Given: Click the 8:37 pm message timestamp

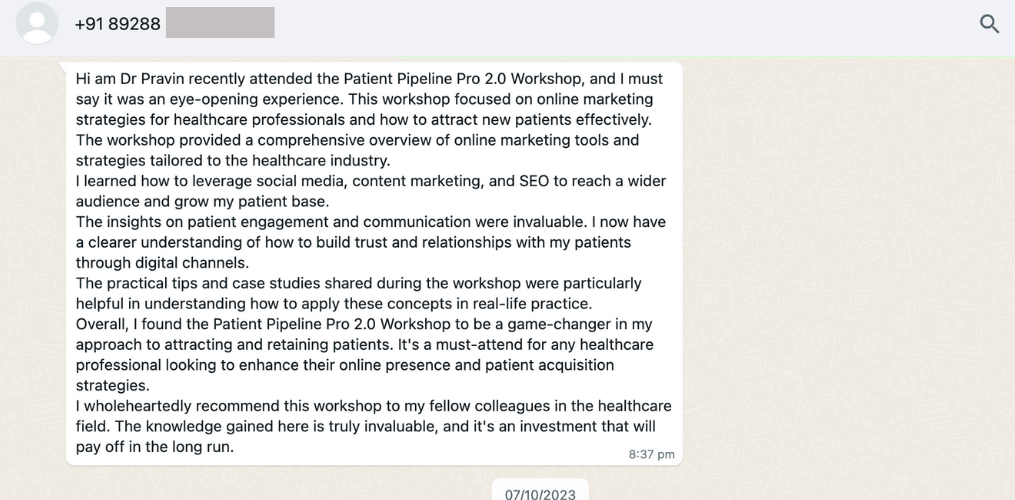Looking at the screenshot, I should click(651, 454).
